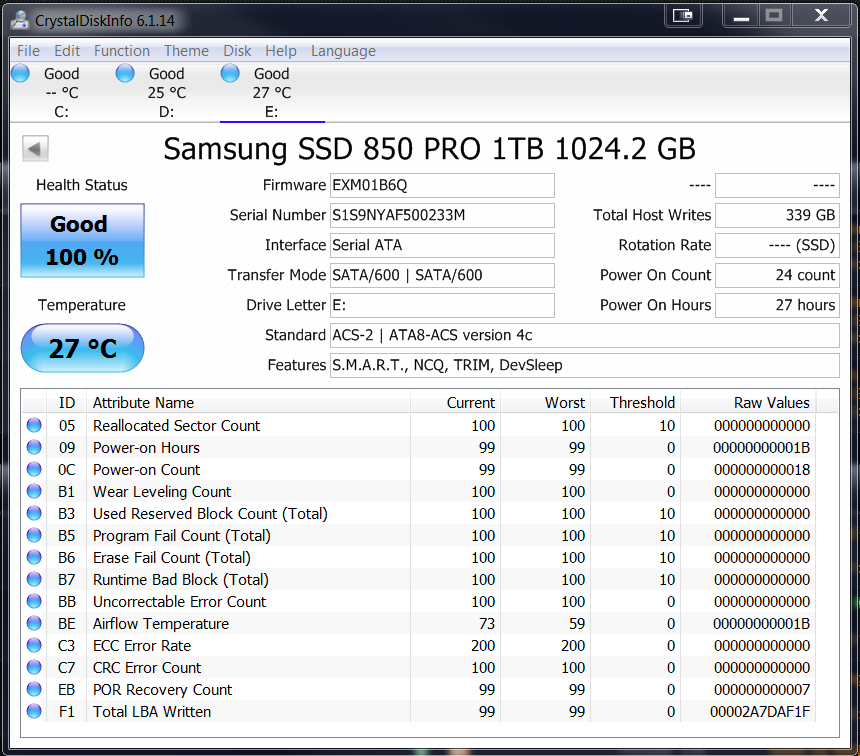Click the Total LBA Written status orb
This screenshot has width=860, height=756.
pos(36,712)
